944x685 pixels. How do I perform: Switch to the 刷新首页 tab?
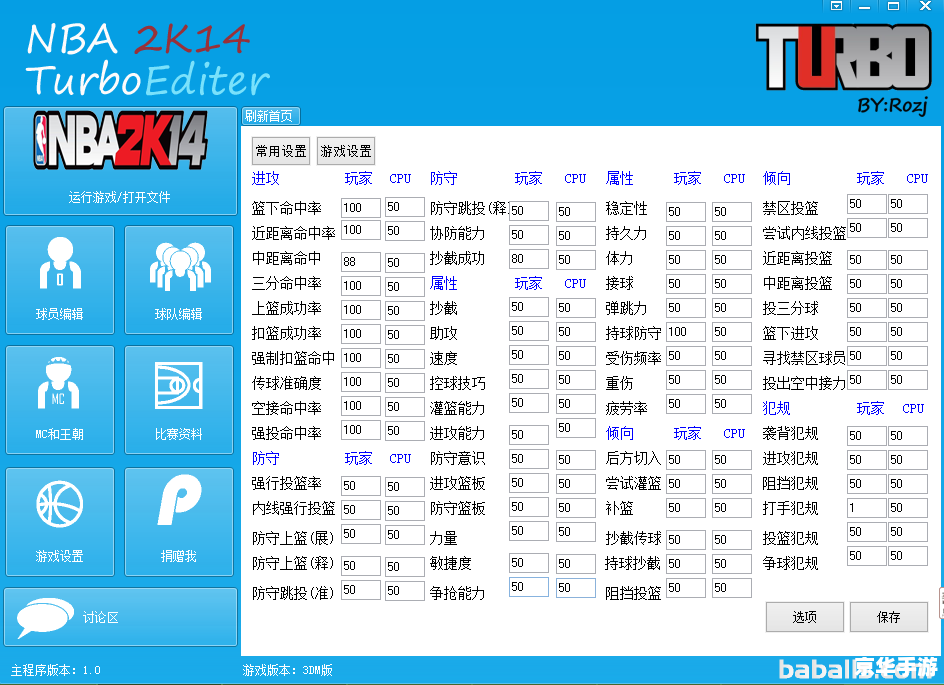tap(270, 116)
